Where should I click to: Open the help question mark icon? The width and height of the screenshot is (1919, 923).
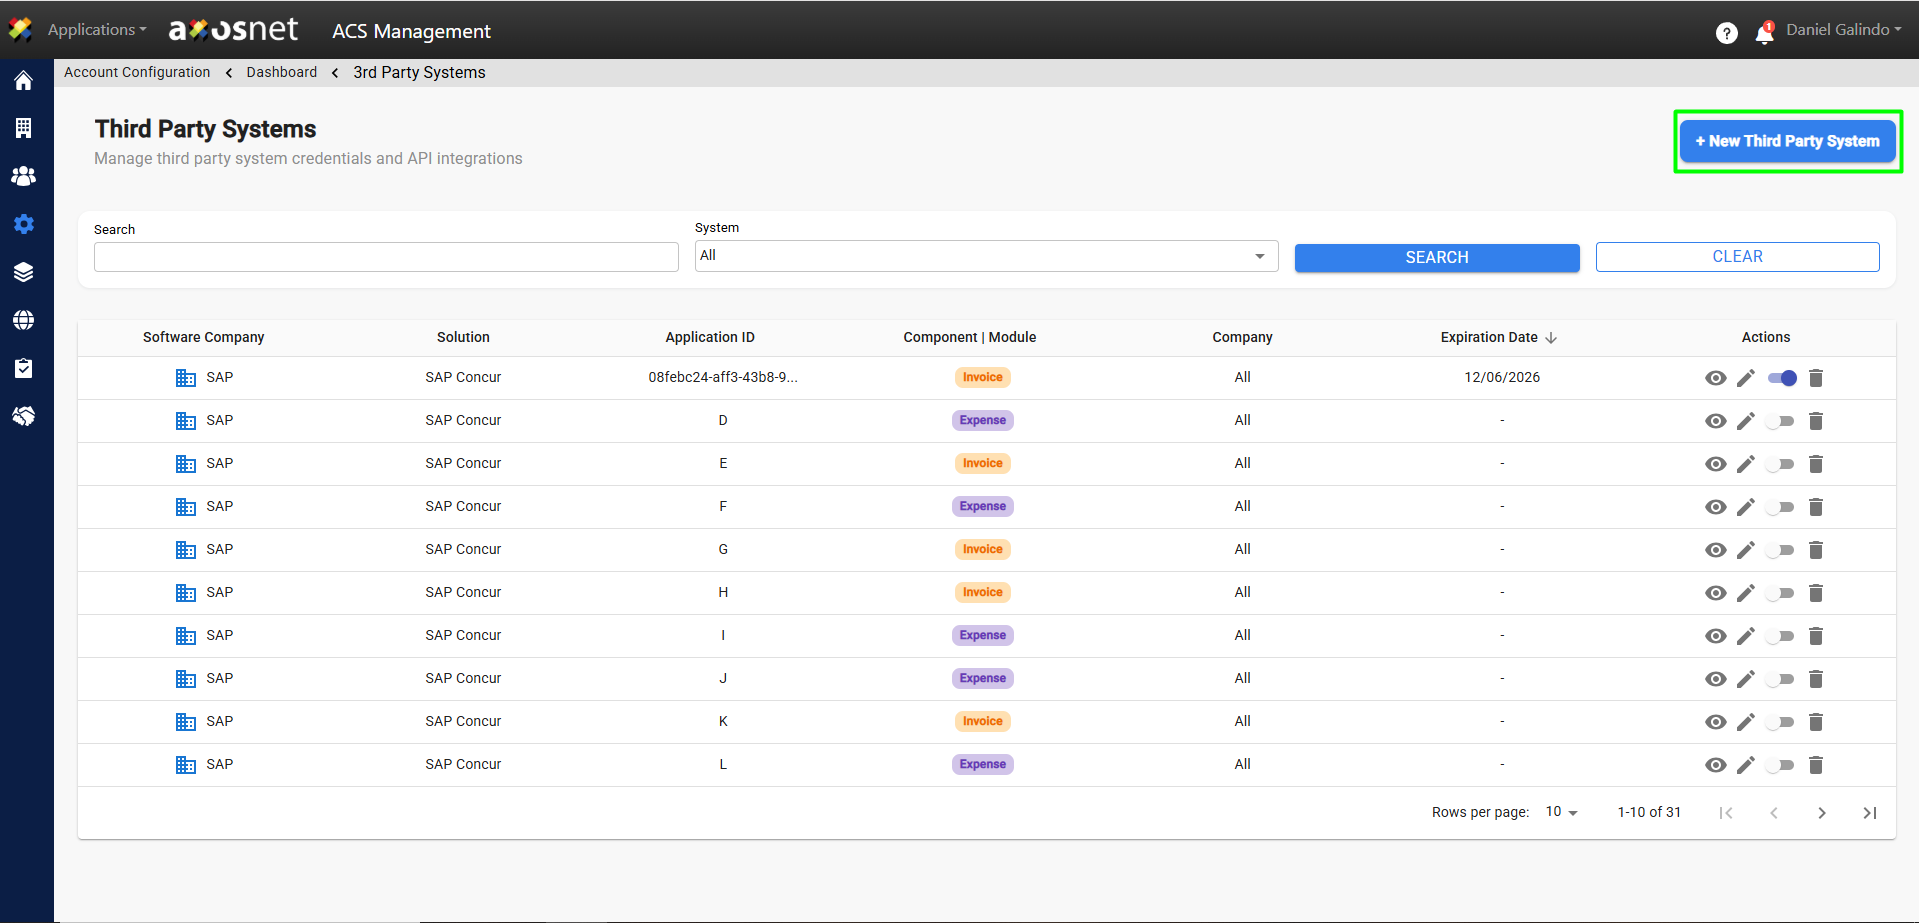[x=1726, y=33]
